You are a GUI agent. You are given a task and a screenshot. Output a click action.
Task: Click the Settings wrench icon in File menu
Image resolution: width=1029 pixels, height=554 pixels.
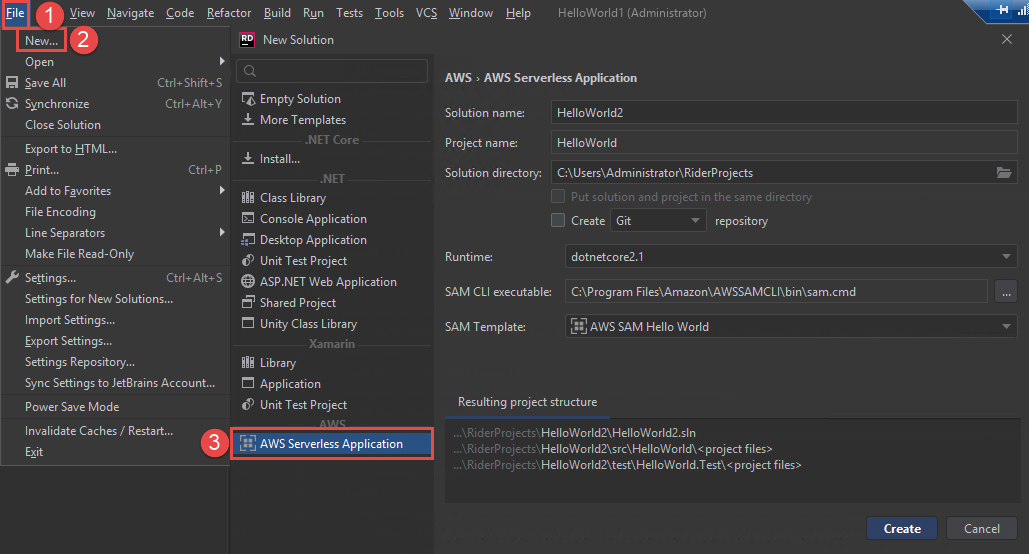[12, 278]
